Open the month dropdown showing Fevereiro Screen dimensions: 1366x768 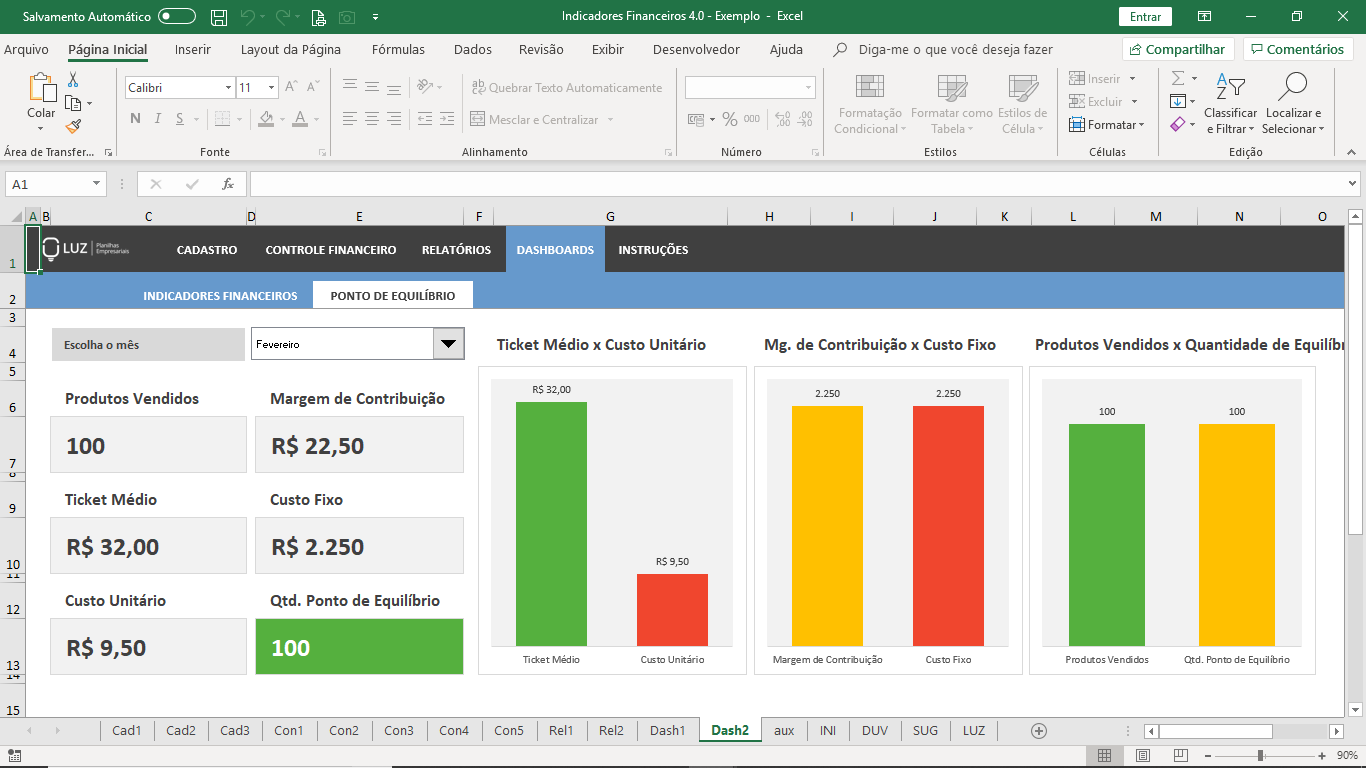(448, 344)
